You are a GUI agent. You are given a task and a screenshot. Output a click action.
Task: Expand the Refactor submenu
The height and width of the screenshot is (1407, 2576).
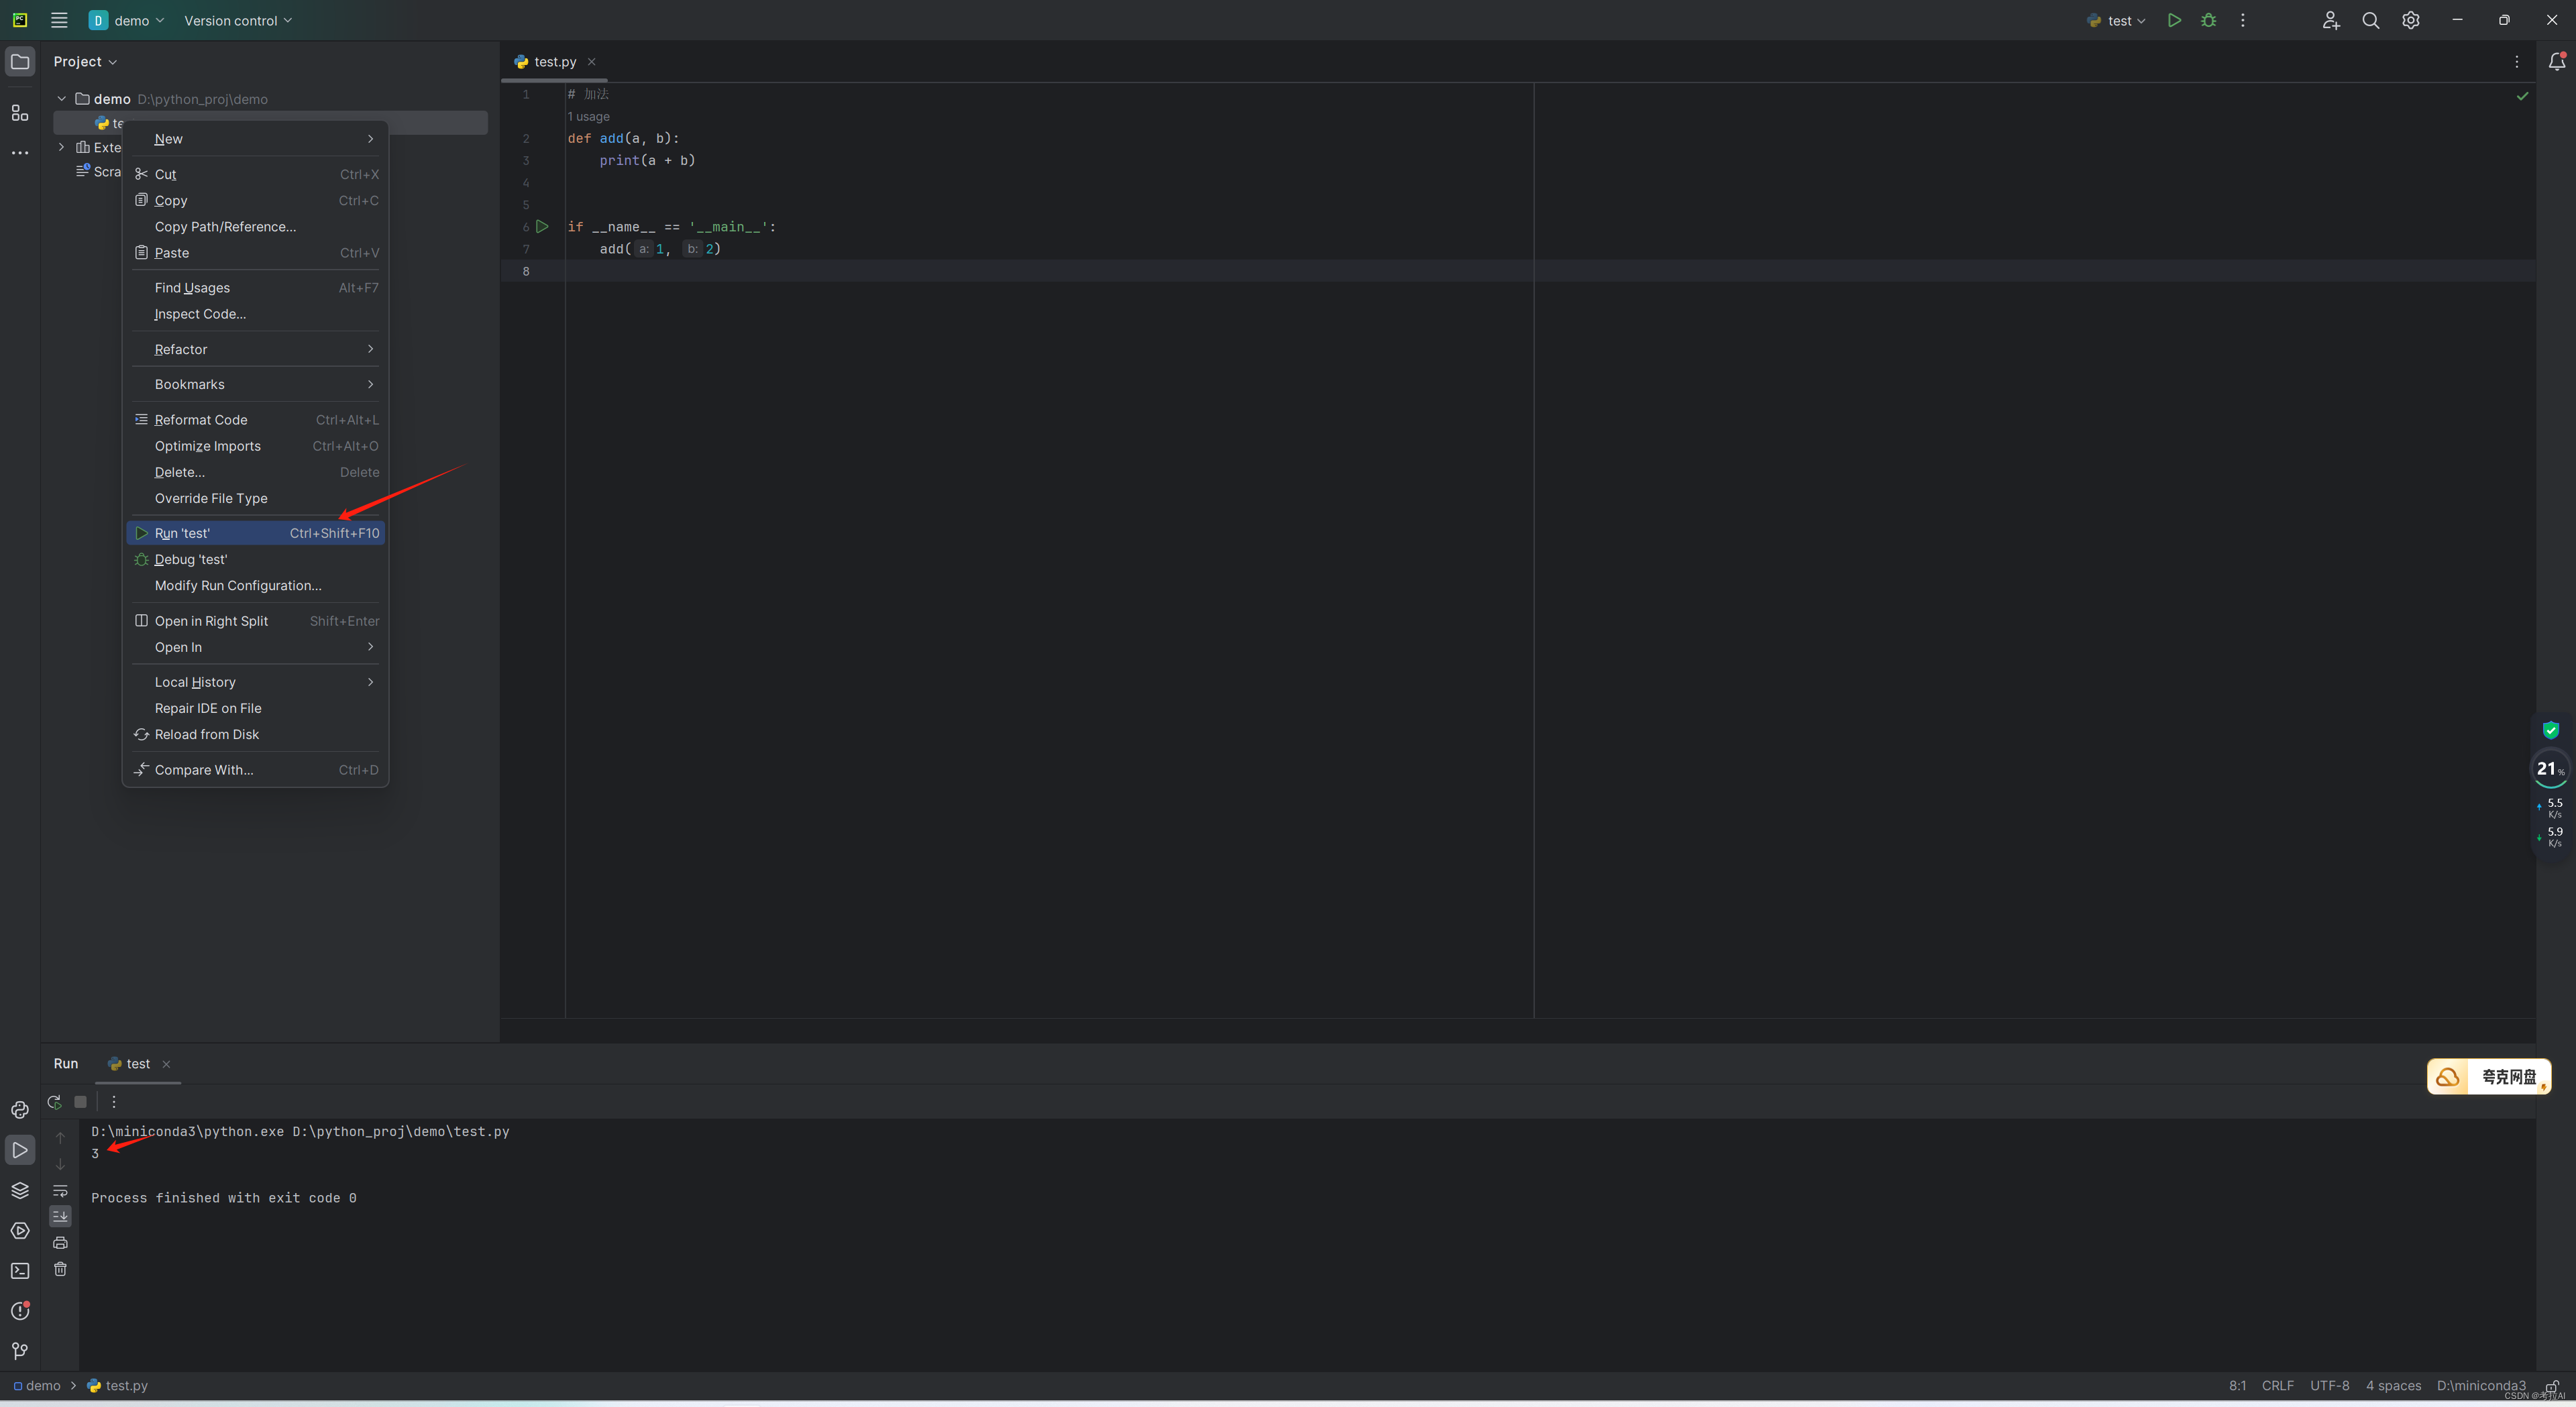click(x=255, y=349)
